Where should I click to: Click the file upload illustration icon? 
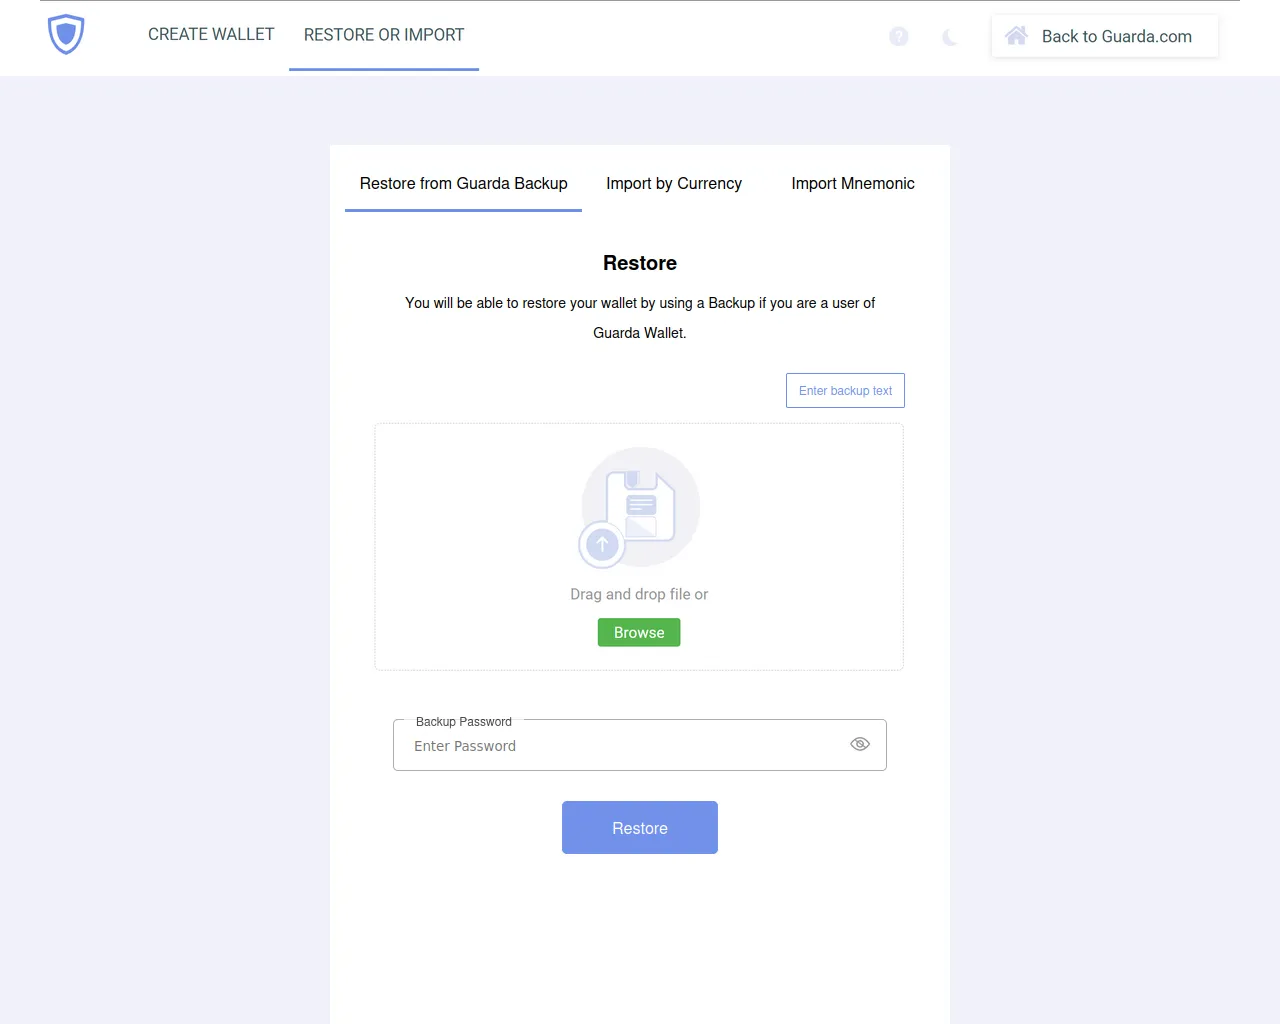[640, 507]
